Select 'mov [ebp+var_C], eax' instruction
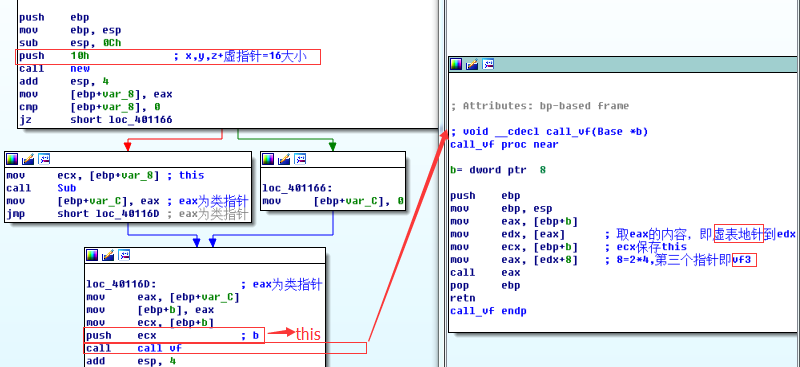This screenshot has height=367, width=800. click(x=83, y=201)
